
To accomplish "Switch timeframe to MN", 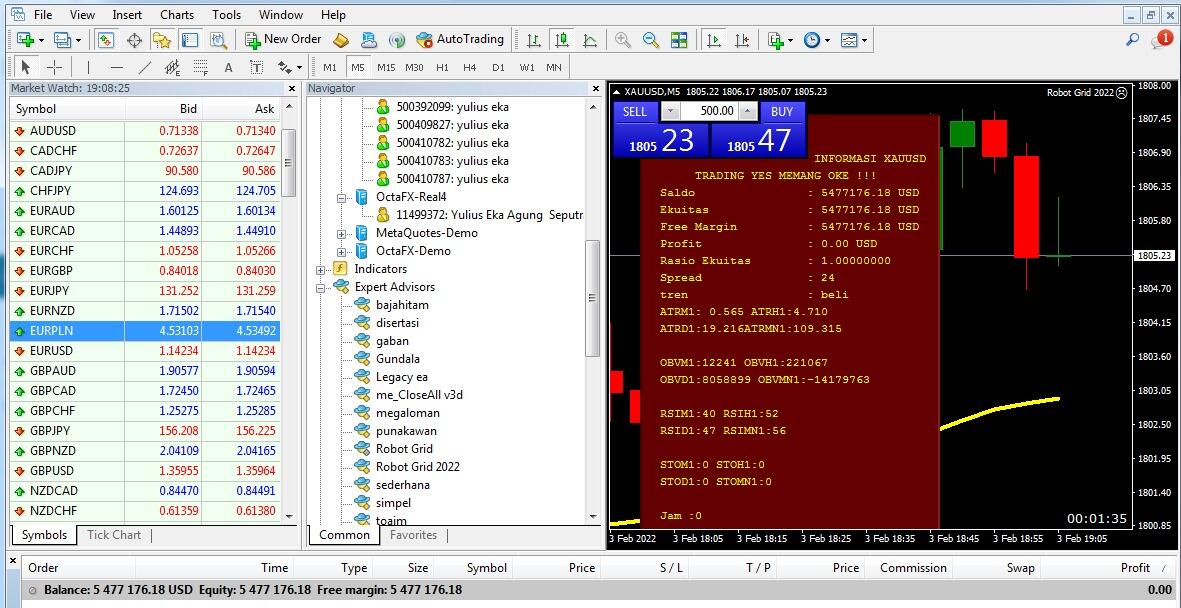I will click(554, 67).
